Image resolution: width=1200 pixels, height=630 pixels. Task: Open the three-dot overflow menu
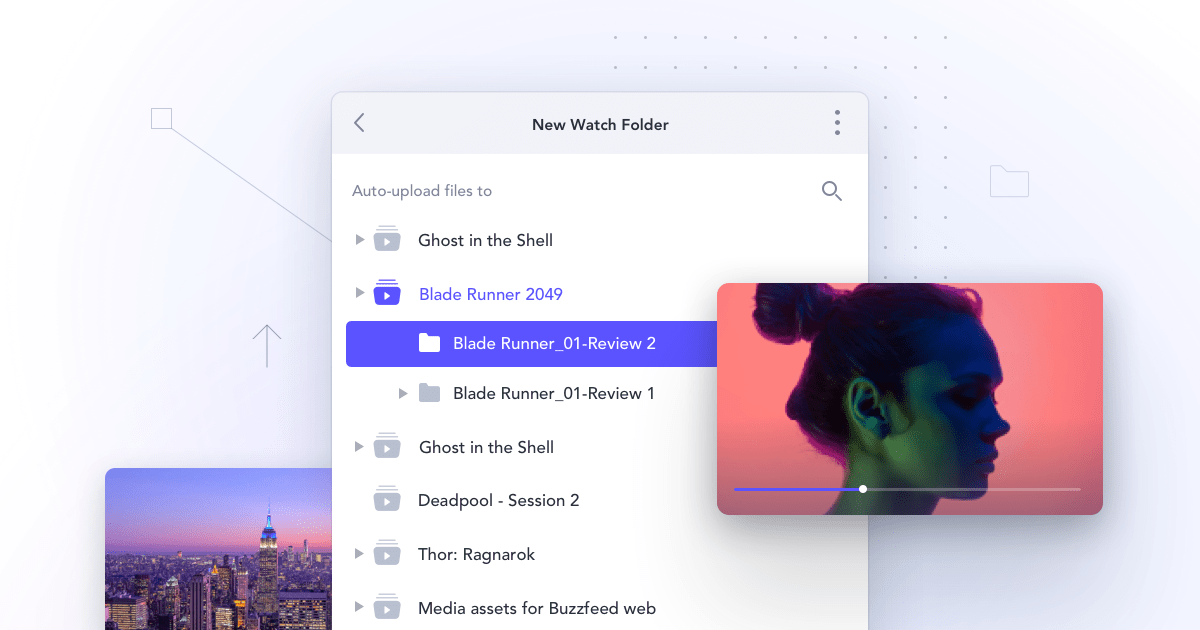(837, 122)
